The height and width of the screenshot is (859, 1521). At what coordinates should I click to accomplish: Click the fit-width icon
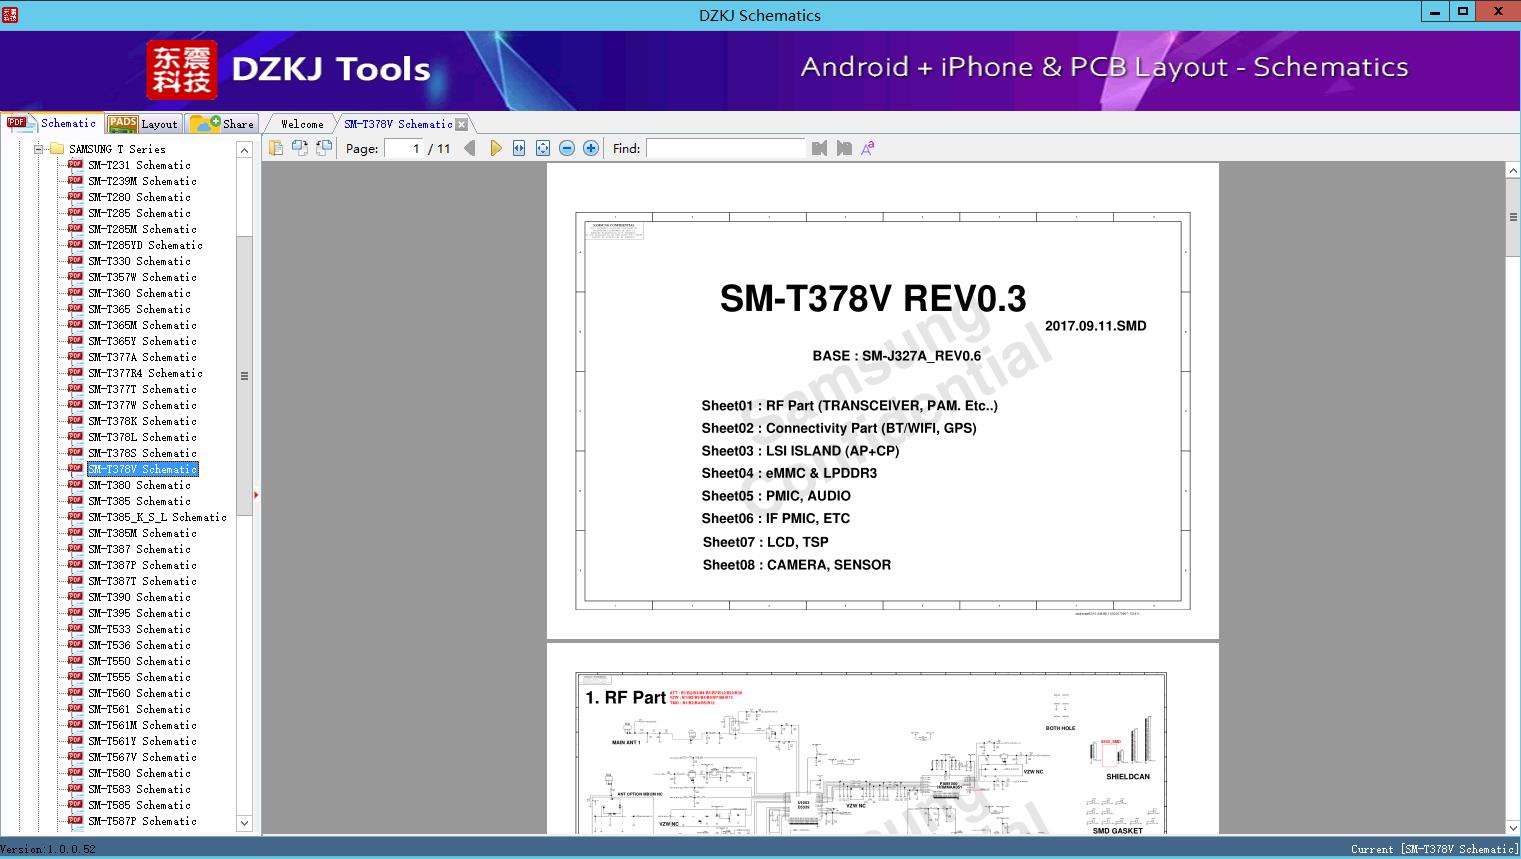coord(519,148)
